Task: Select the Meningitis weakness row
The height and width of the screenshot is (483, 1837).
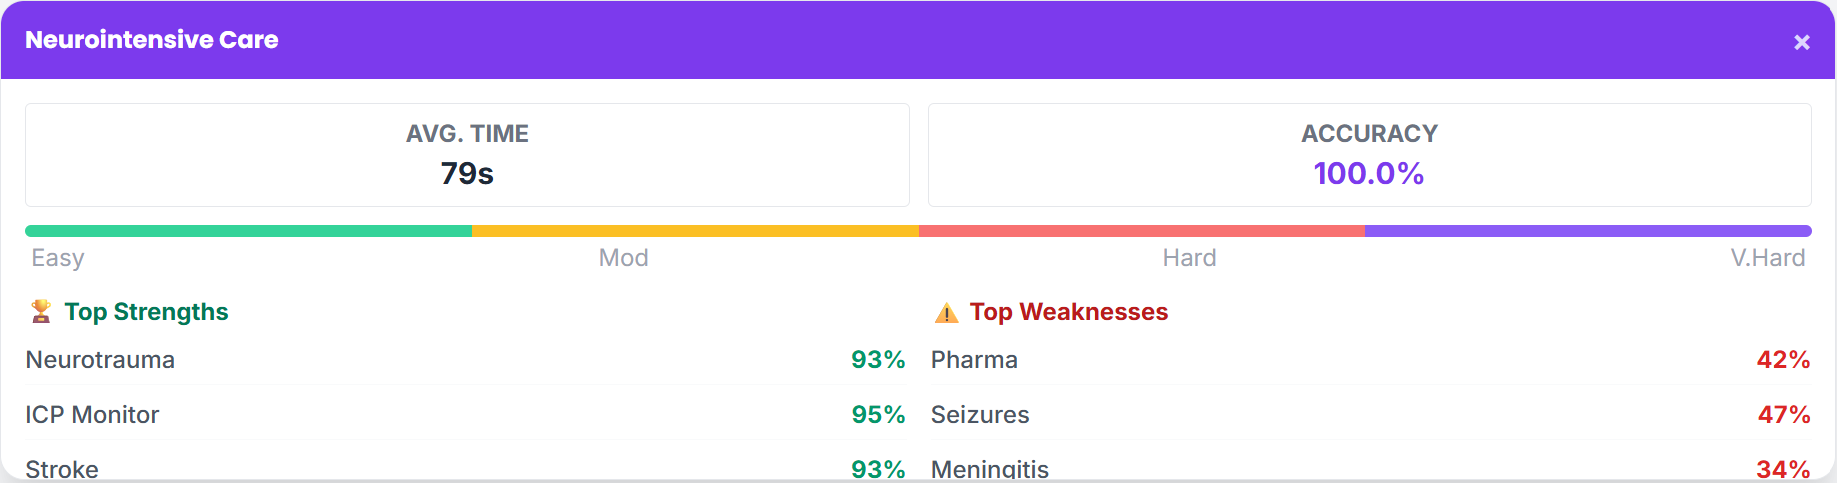Action: click(x=1370, y=468)
